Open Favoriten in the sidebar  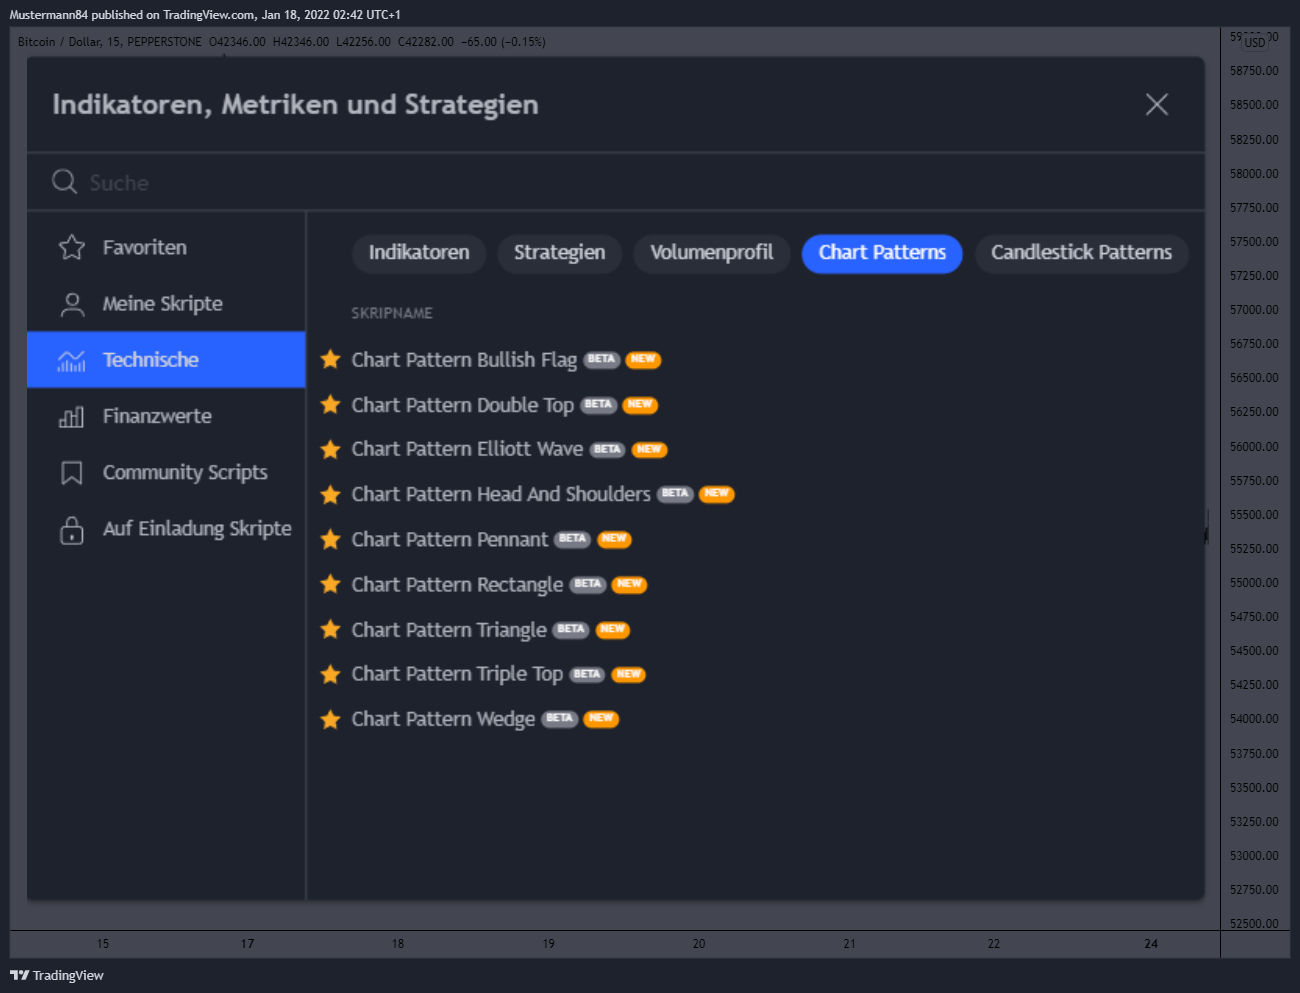(166, 247)
